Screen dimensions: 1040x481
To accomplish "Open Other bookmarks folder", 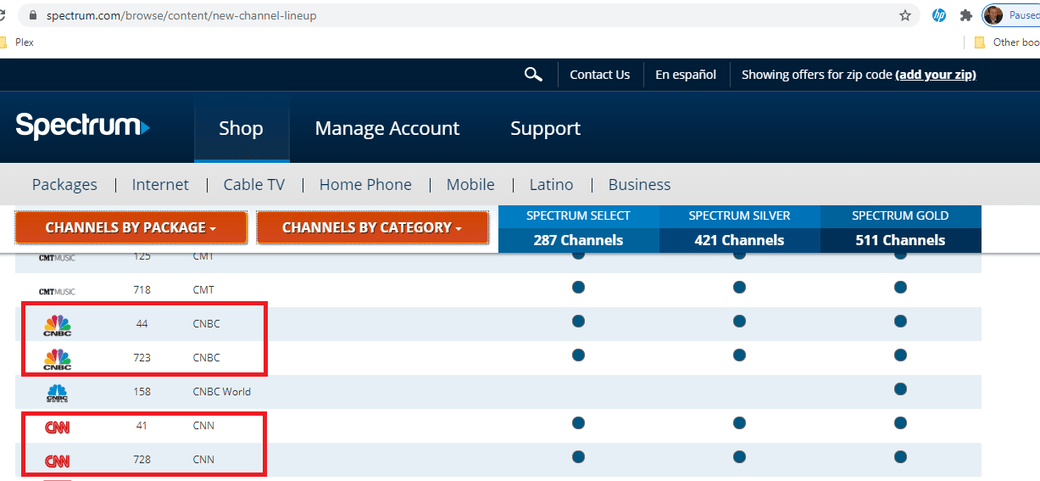I will pyautogui.click(x=1006, y=42).
